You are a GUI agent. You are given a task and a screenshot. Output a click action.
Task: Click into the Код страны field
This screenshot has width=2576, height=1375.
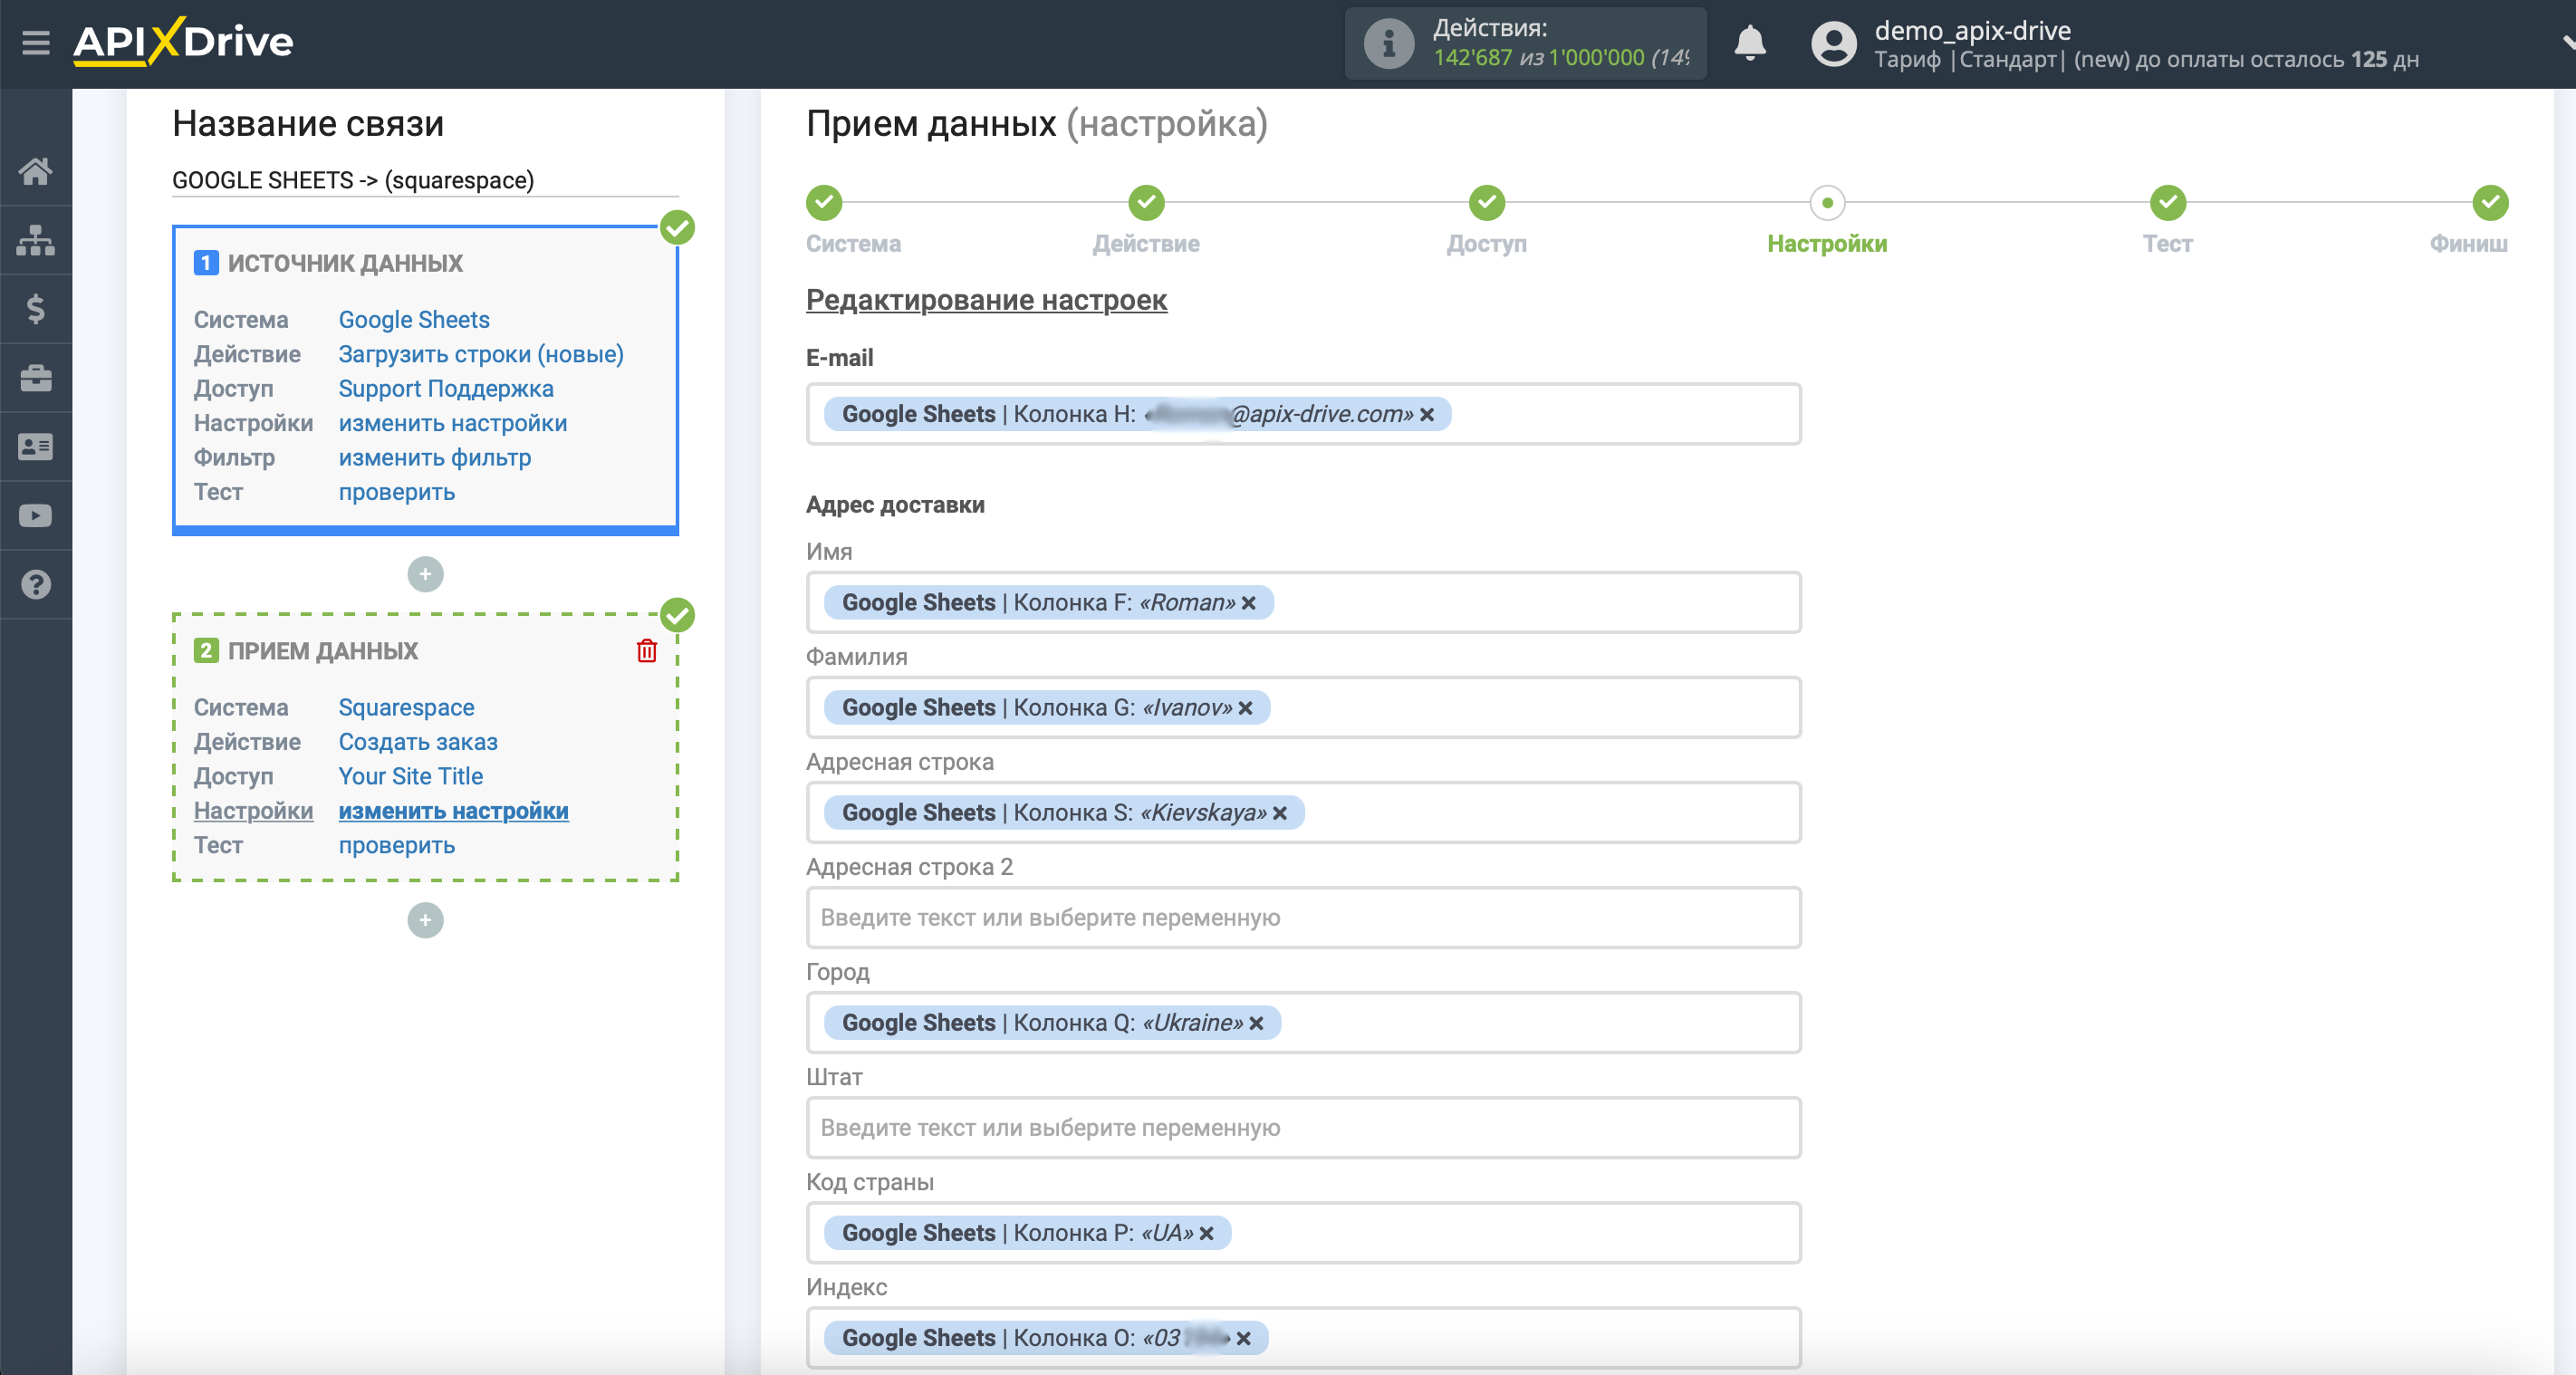(1303, 1233)
